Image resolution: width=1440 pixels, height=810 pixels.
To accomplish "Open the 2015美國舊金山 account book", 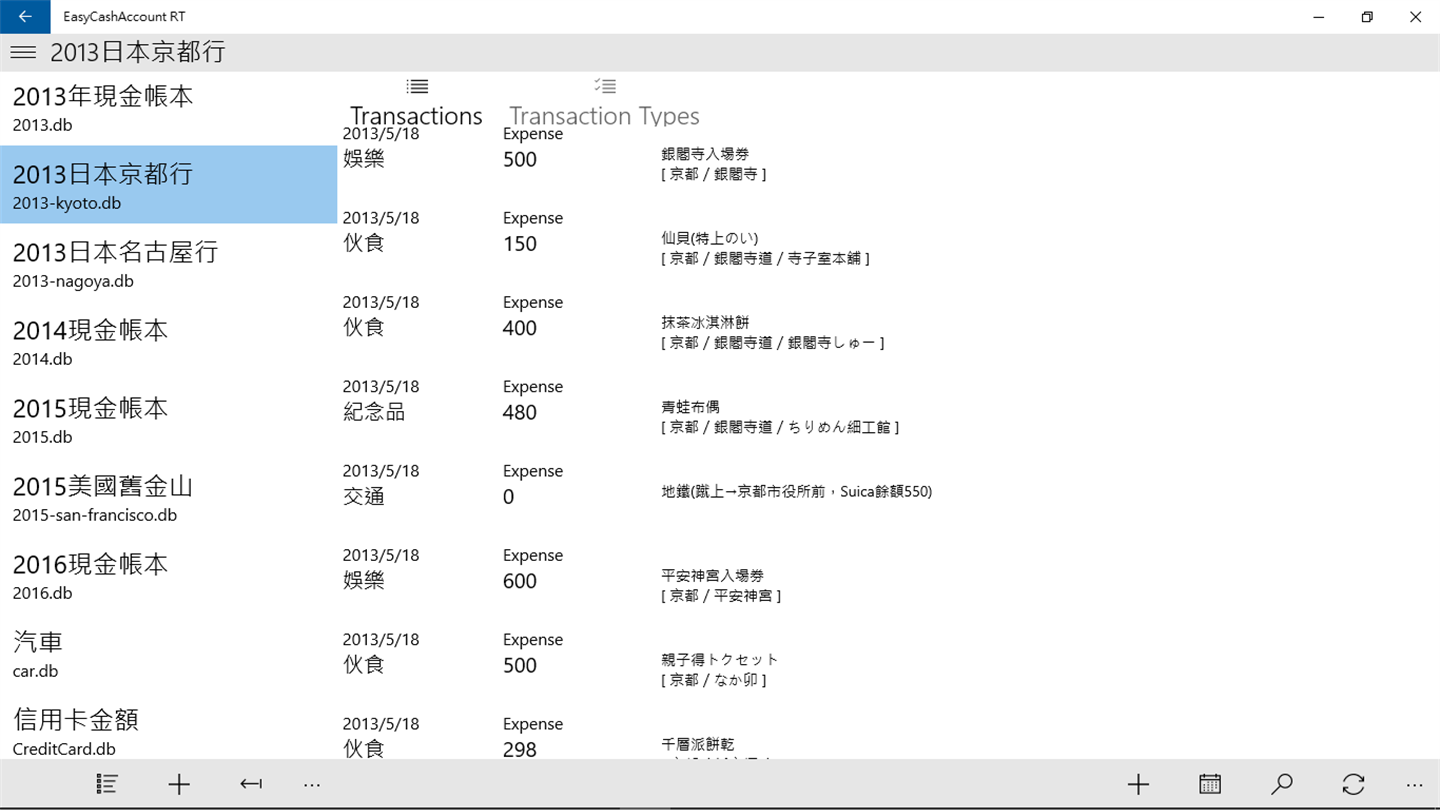I will pos(169,497).
